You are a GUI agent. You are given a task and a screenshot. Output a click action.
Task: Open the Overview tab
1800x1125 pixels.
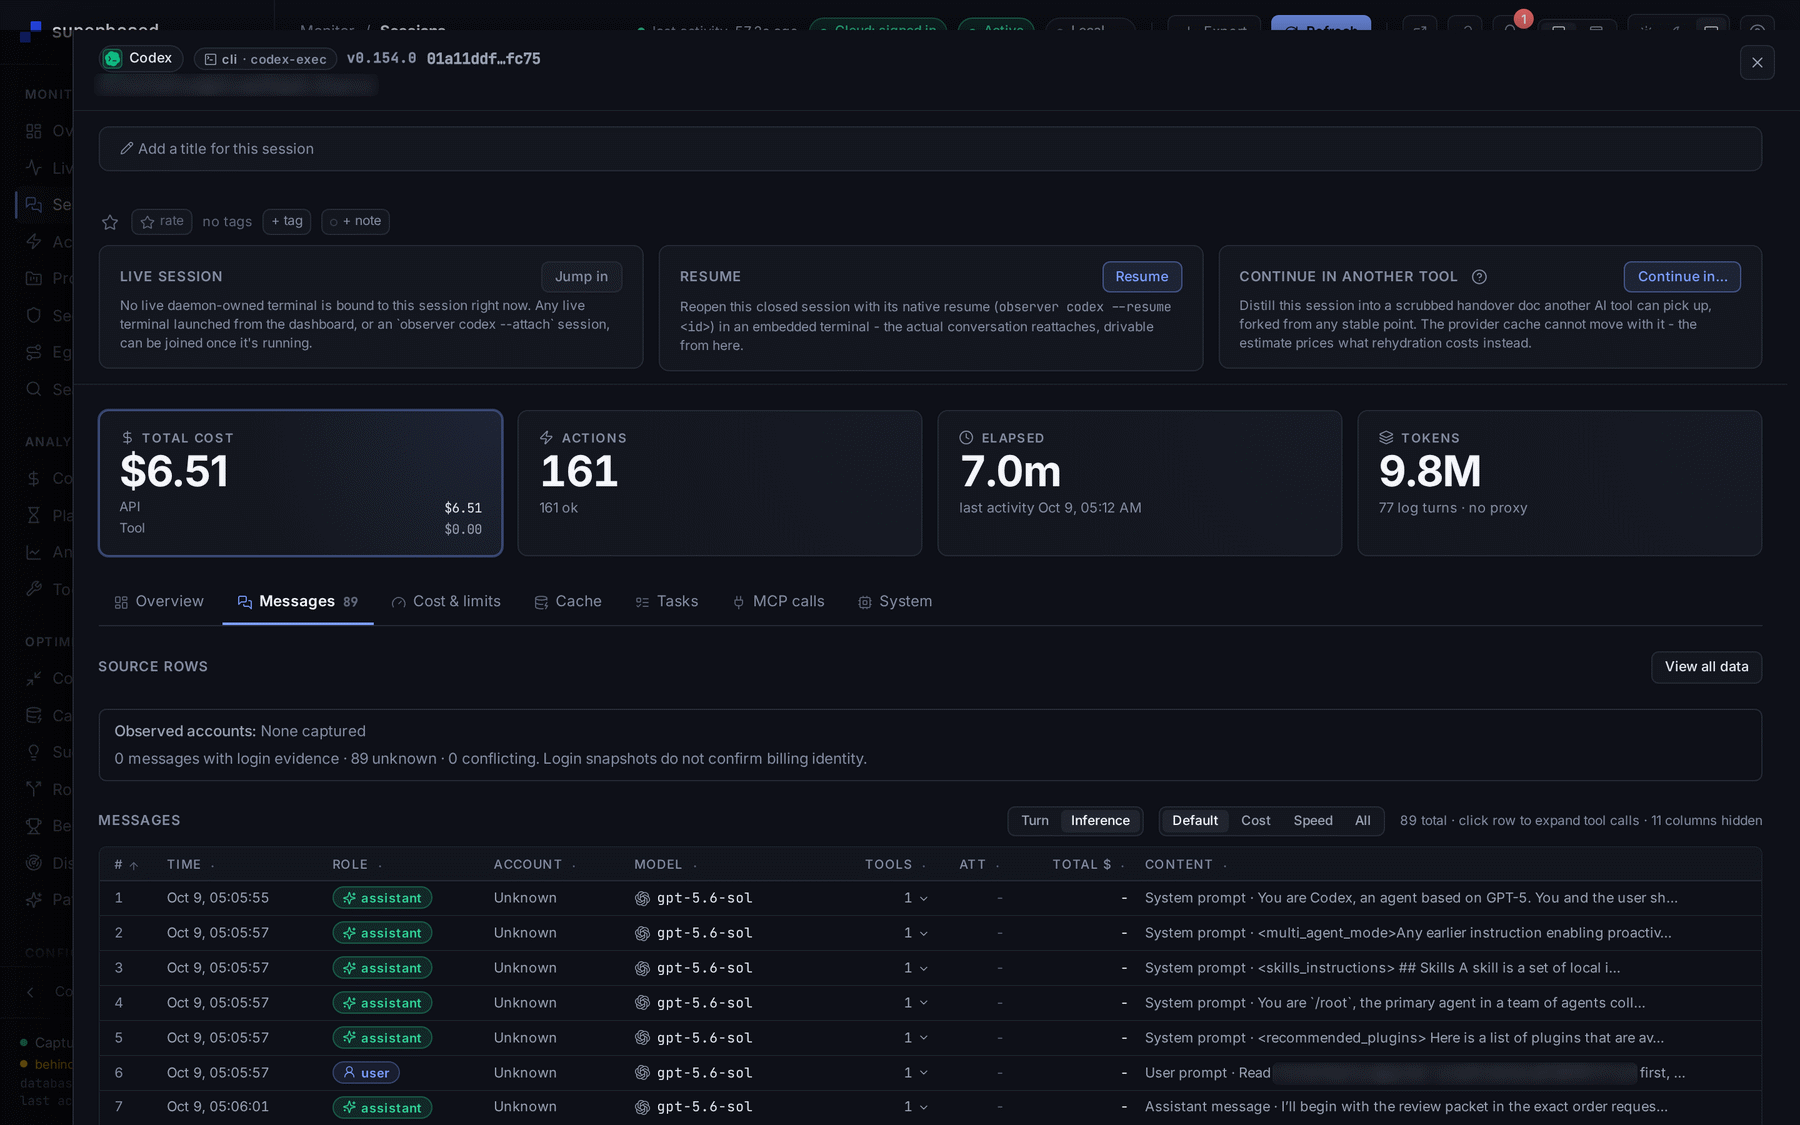(x=159, y=601)
